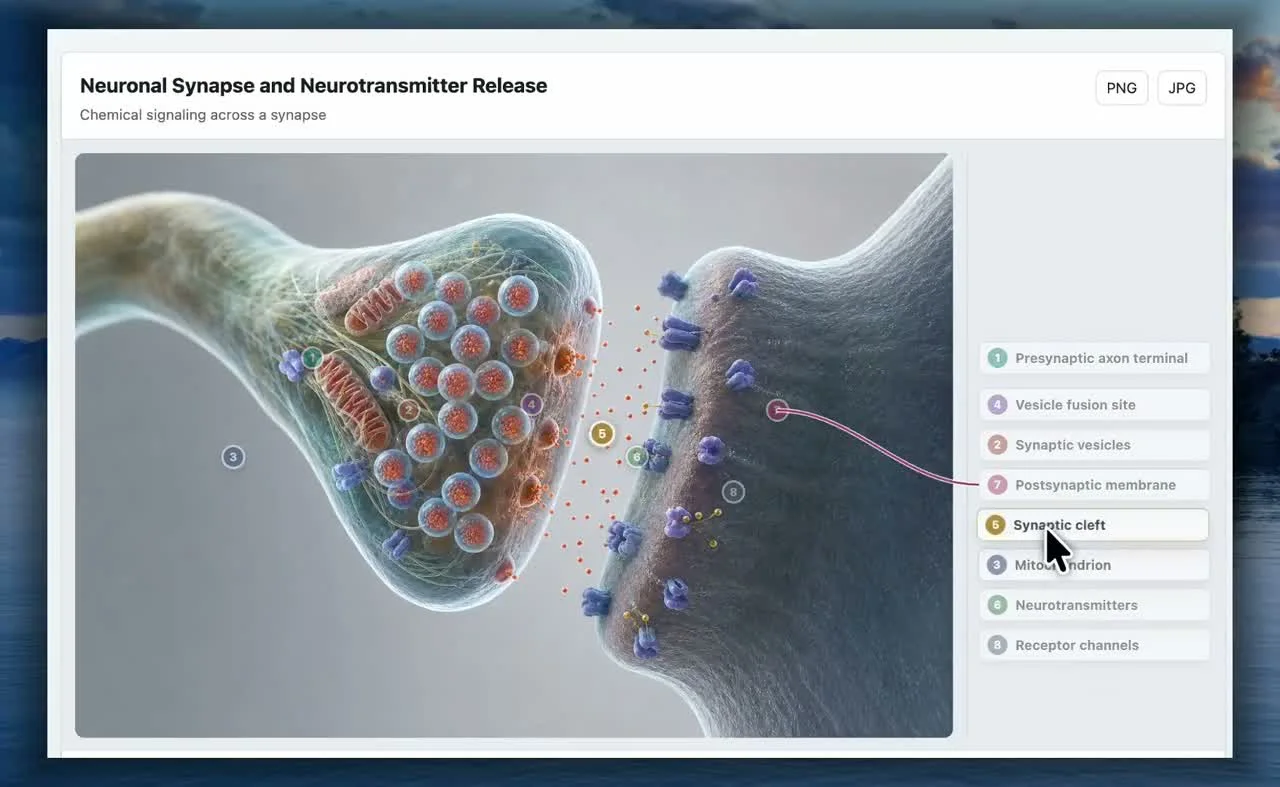Select the Presynaptic axon terminal label
1280x787 pixels.
tap(1094, 358)
